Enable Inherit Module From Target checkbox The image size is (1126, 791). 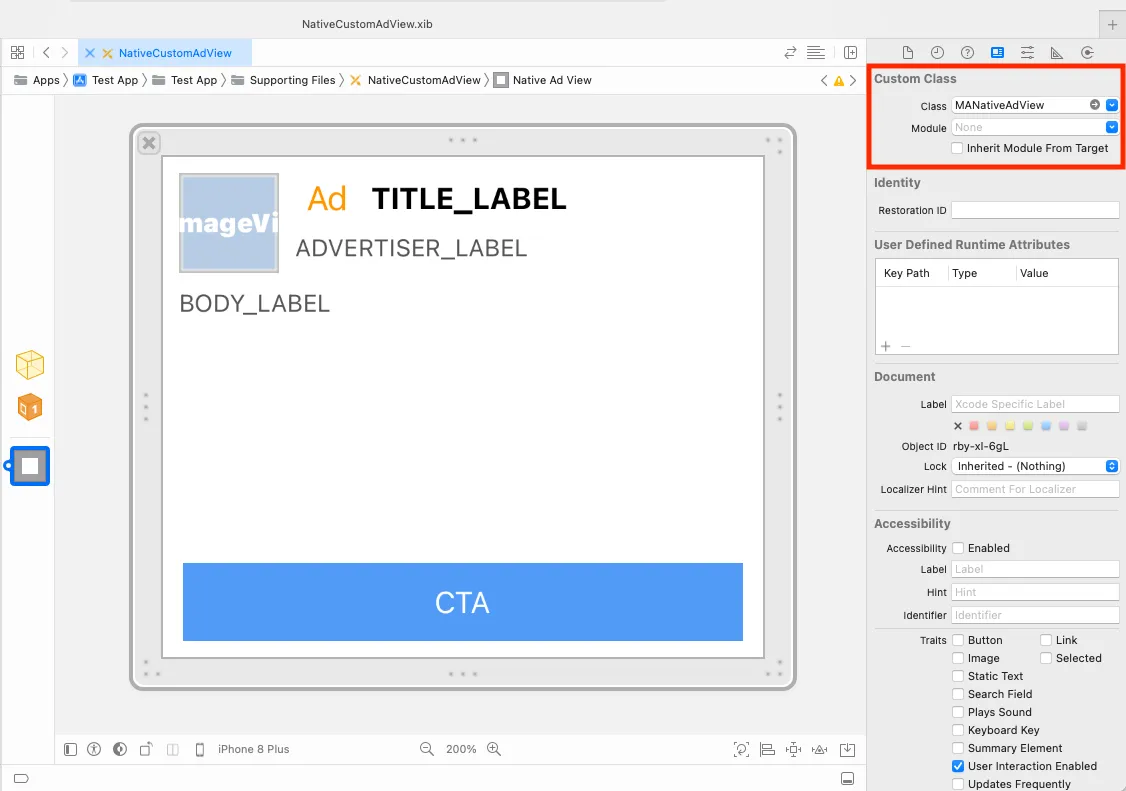(x=957, y=148)
